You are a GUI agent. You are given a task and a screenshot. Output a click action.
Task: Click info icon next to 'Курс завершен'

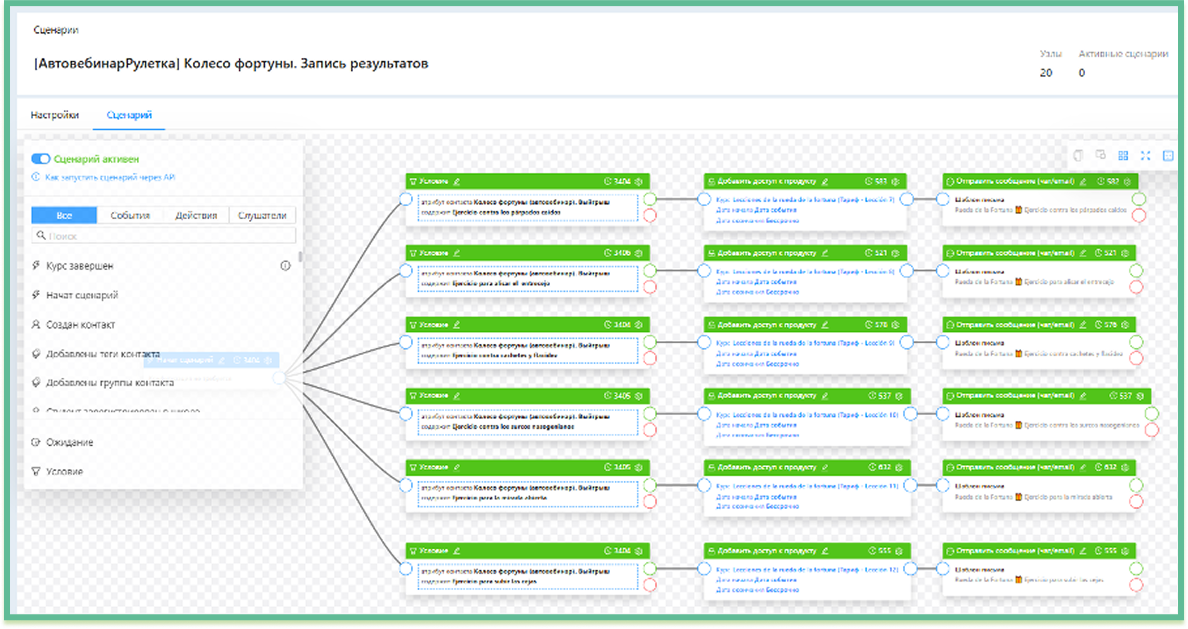[285, 266]
